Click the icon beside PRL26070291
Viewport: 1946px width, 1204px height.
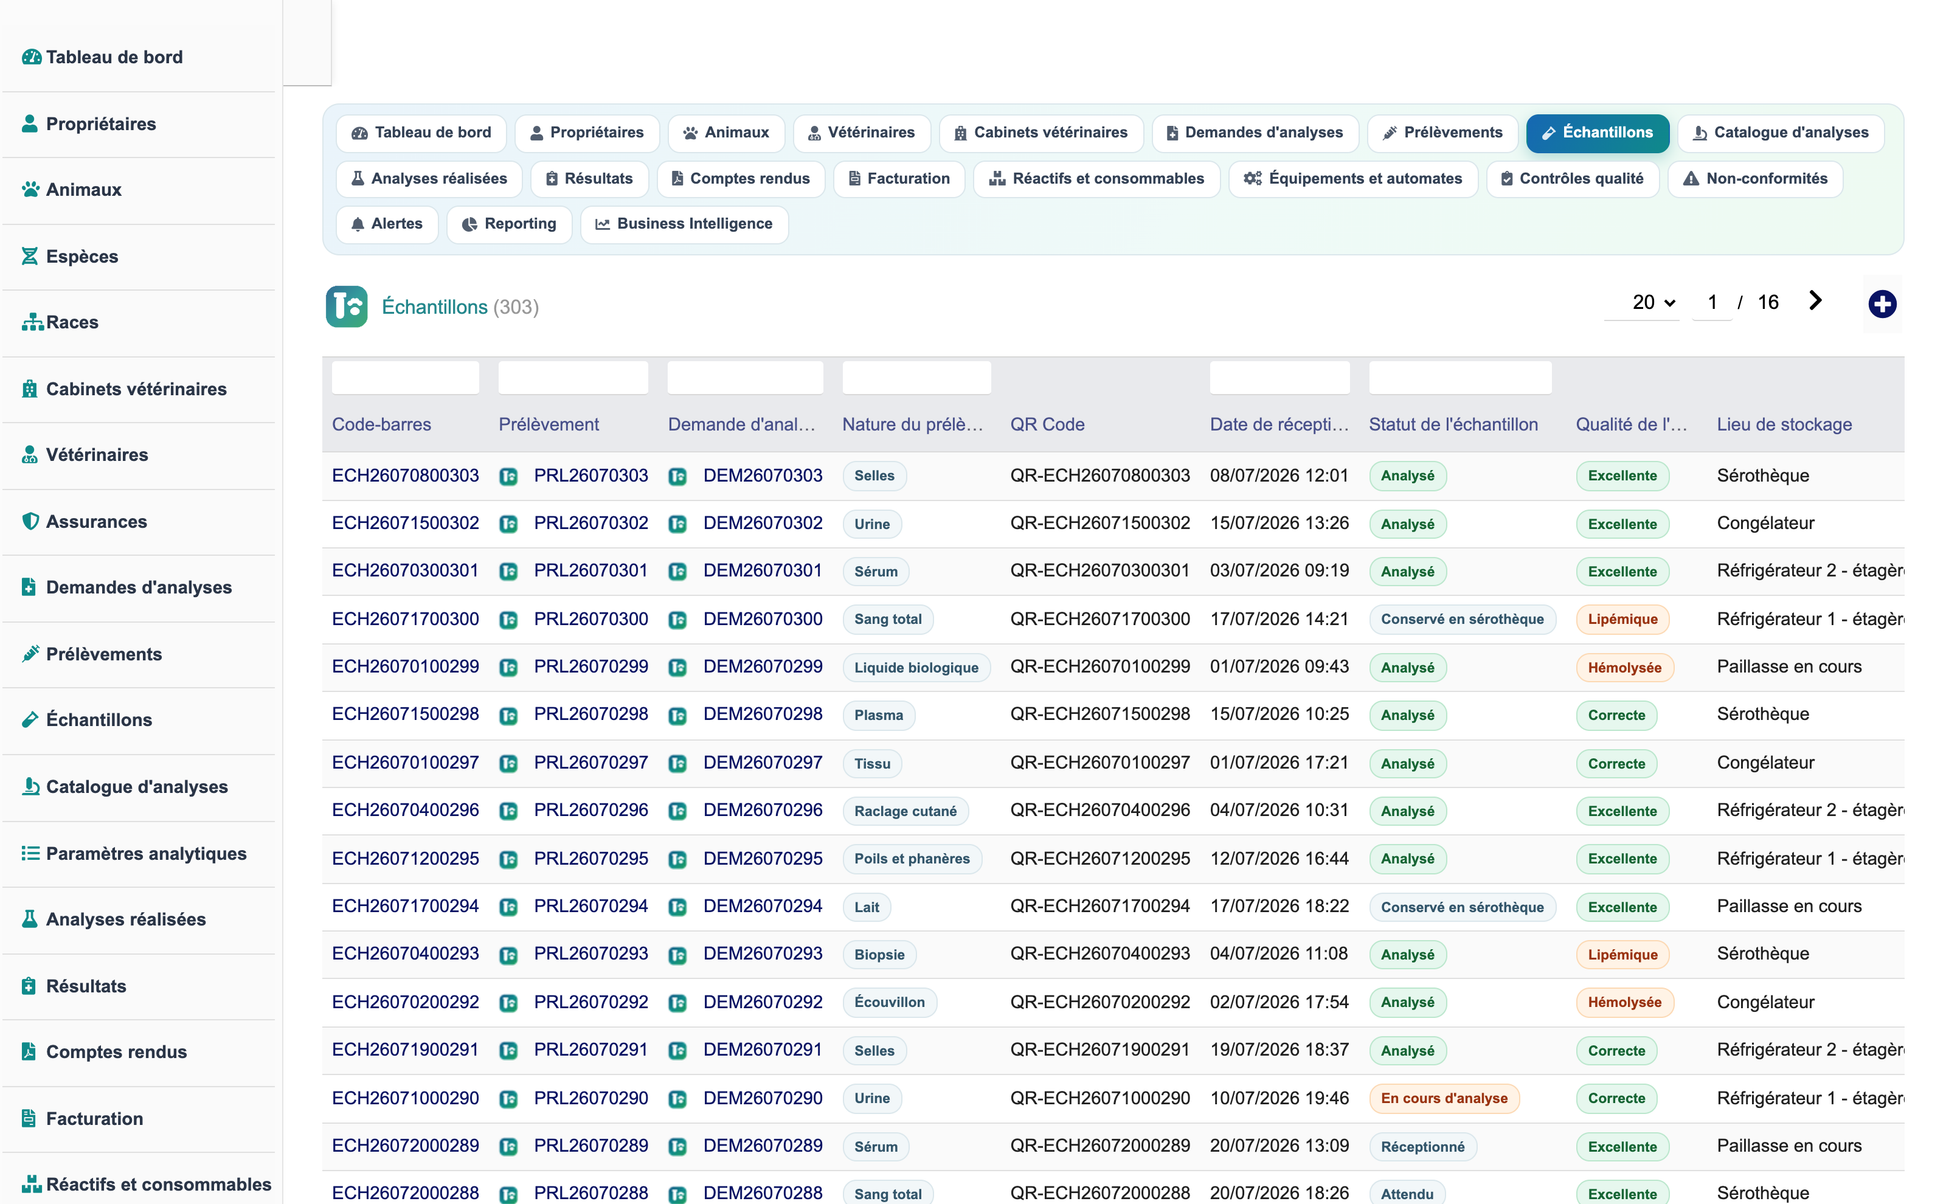pyautogui.click(x=509, y=1051)
